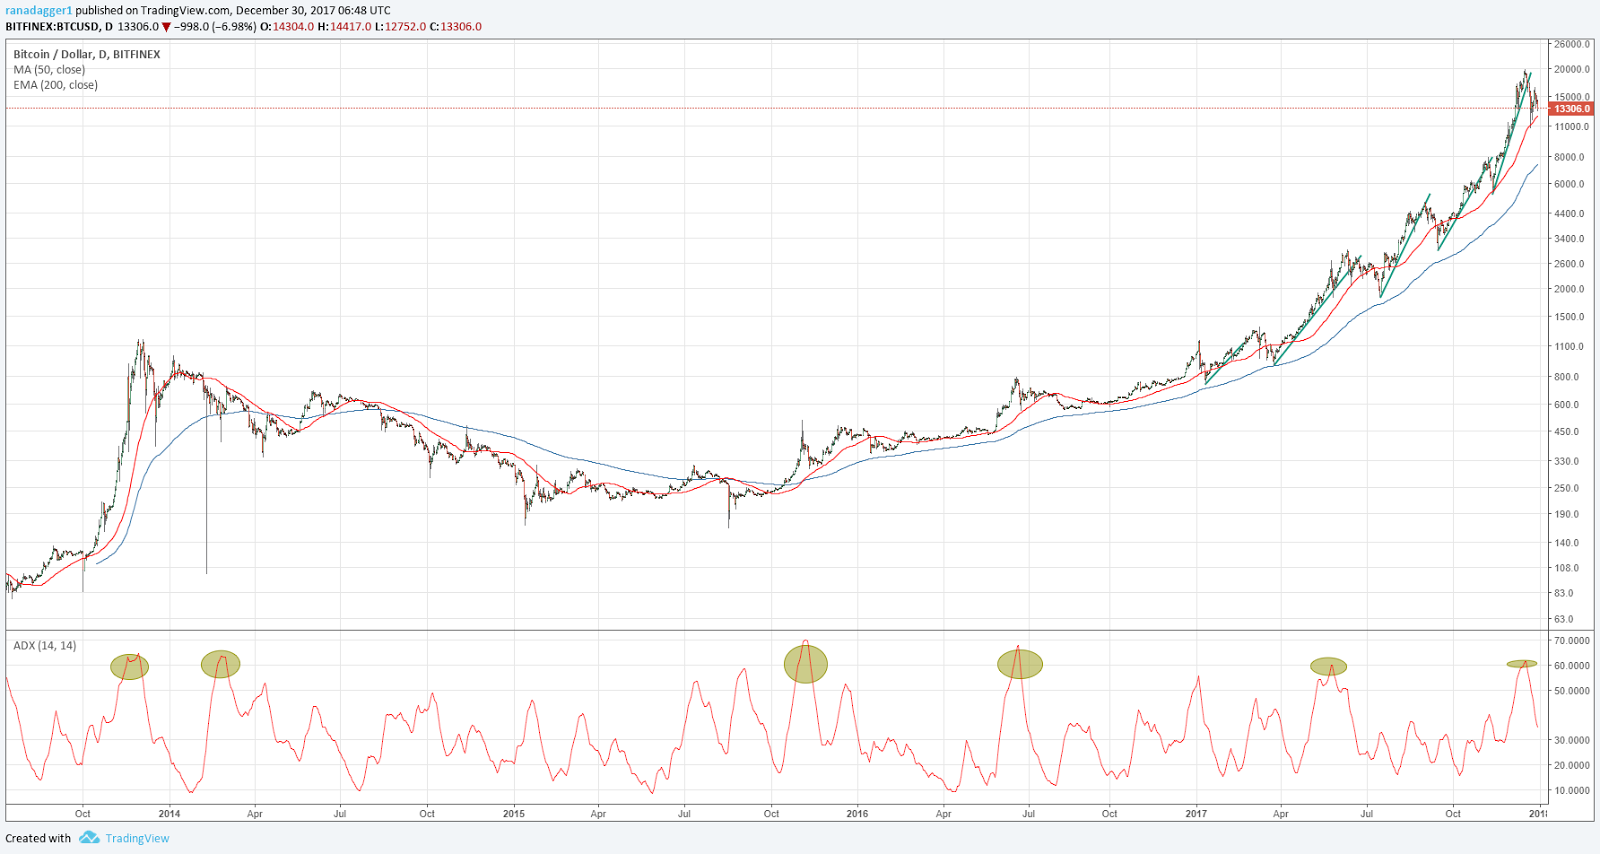Click the 8000.0 price axis label
The height and width of the screenshot is (854, 1600).
pos(1569,157)
